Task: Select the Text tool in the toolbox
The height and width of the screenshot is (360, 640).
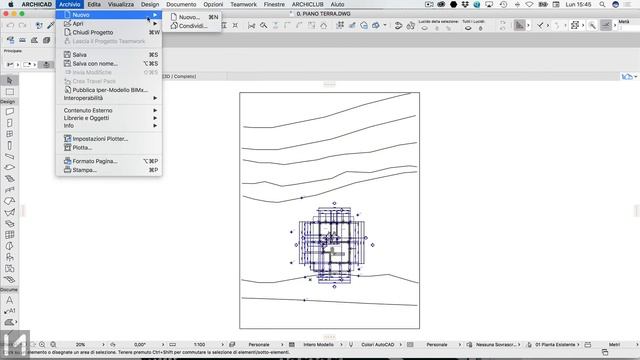Action: tap(10, 300)
